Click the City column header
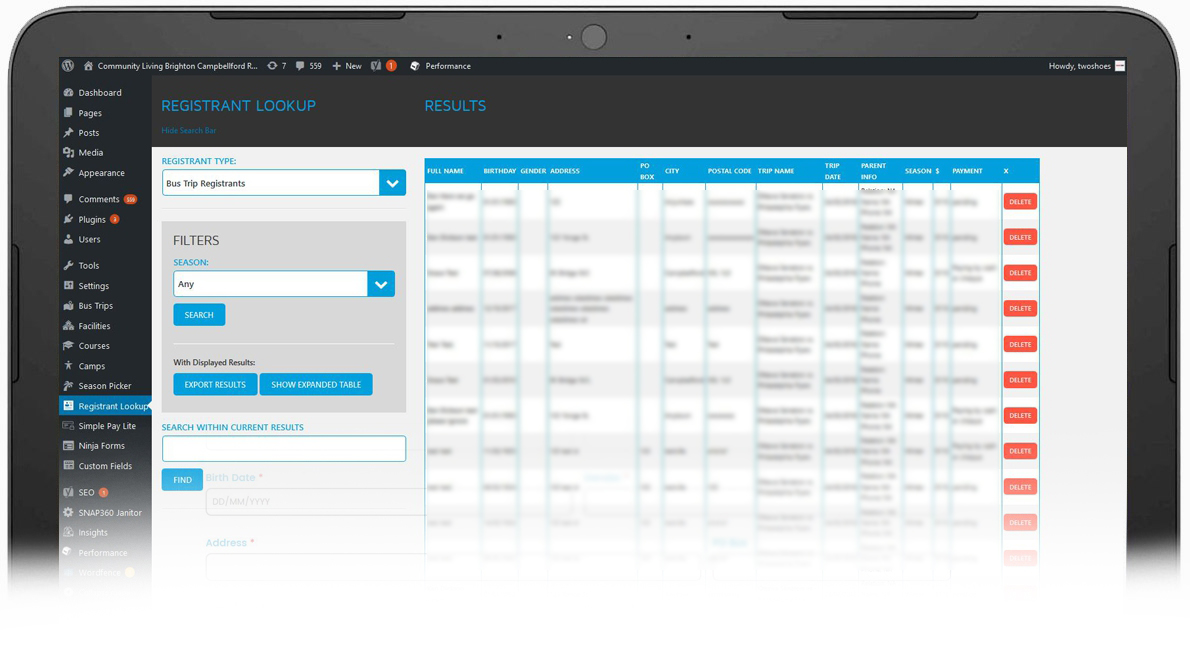 (672, 171)
